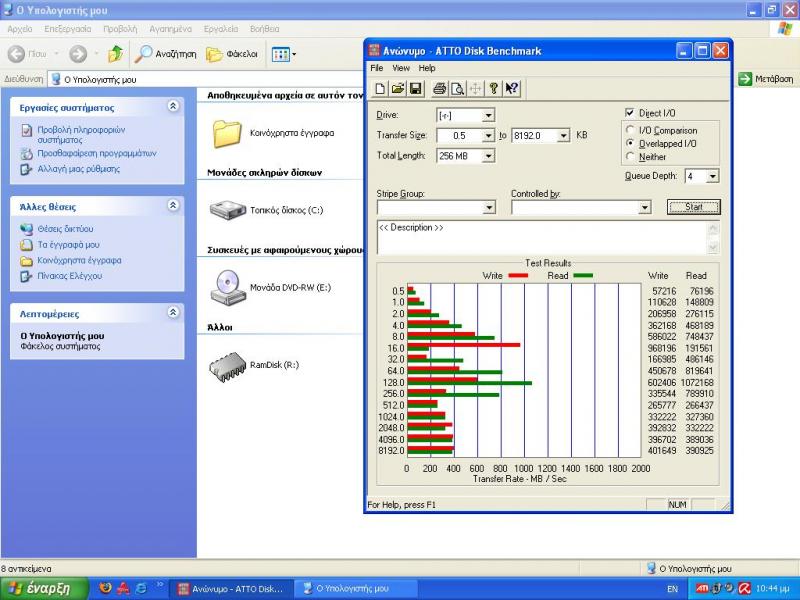Select the Τοπικός δίσκος (C:) drive icon
This screenshot has height=600, width=800.
tap(228, 210)
